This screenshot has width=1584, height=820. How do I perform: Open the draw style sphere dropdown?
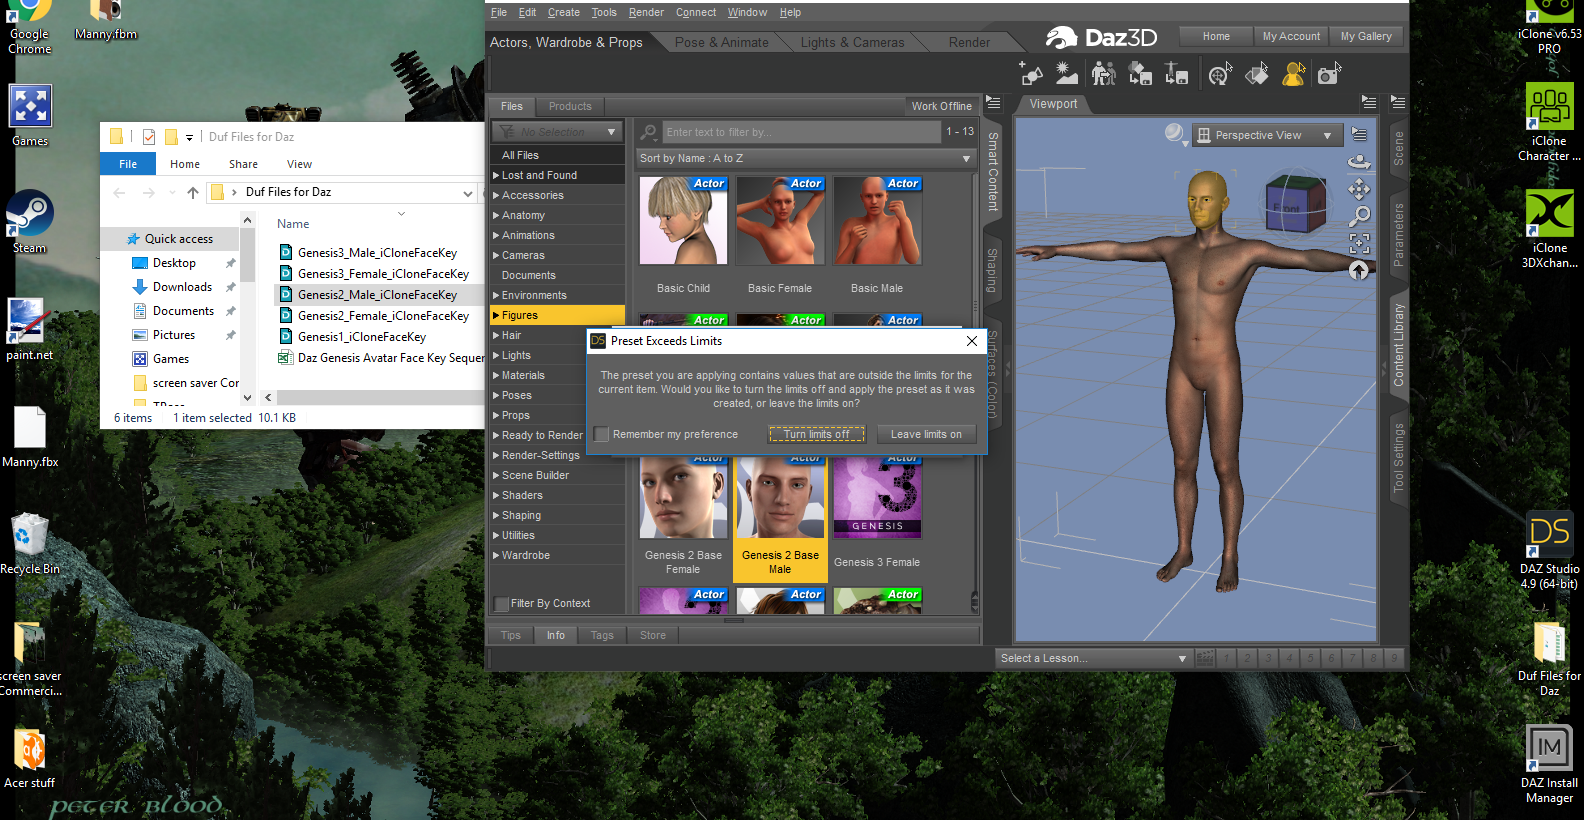point(1176,134)
